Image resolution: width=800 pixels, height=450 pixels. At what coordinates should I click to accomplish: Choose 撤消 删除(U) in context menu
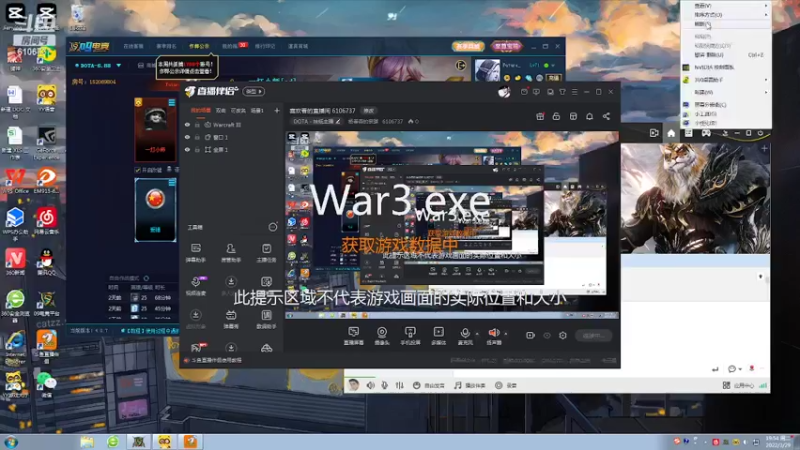(x=727, y=55)
